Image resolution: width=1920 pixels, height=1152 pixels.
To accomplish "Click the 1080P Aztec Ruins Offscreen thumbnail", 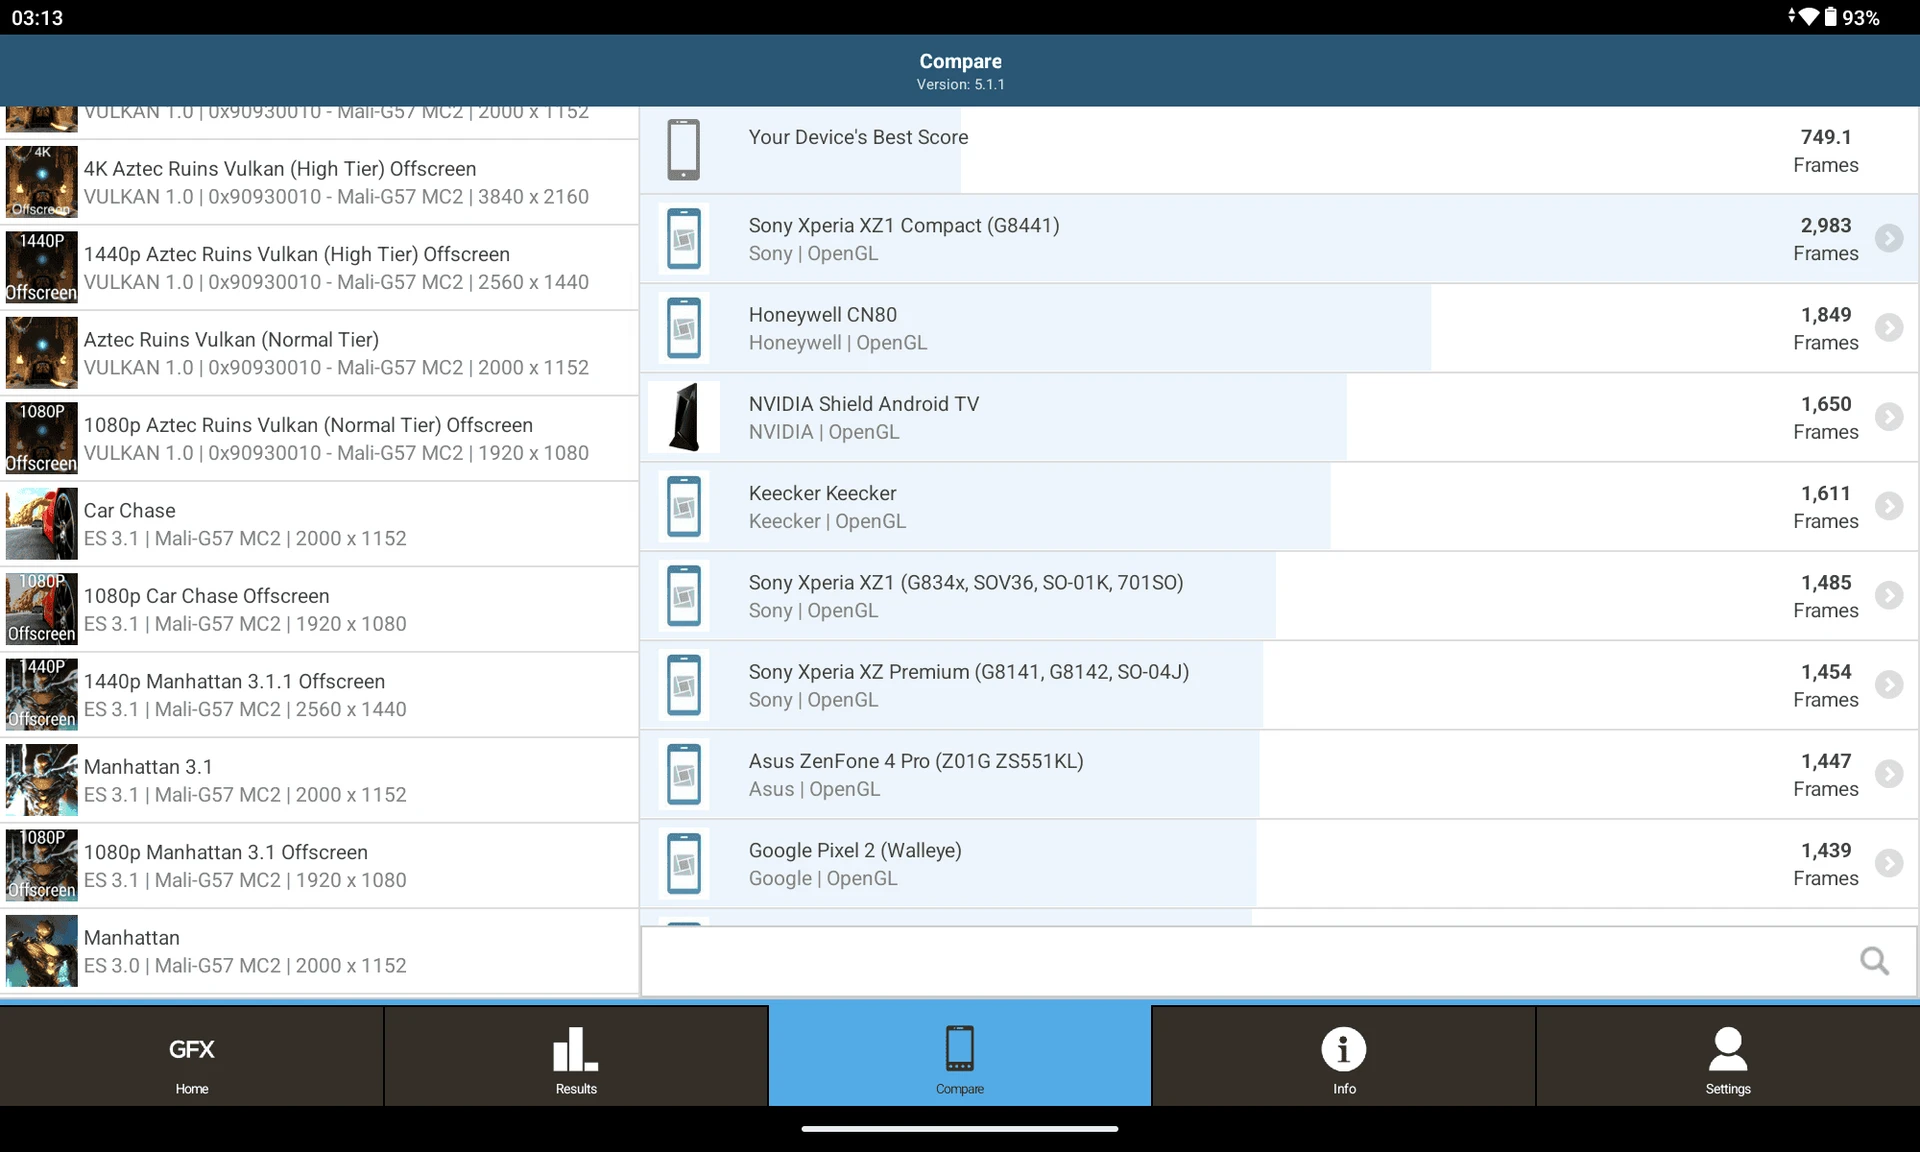I will click(x=41, y=439).
